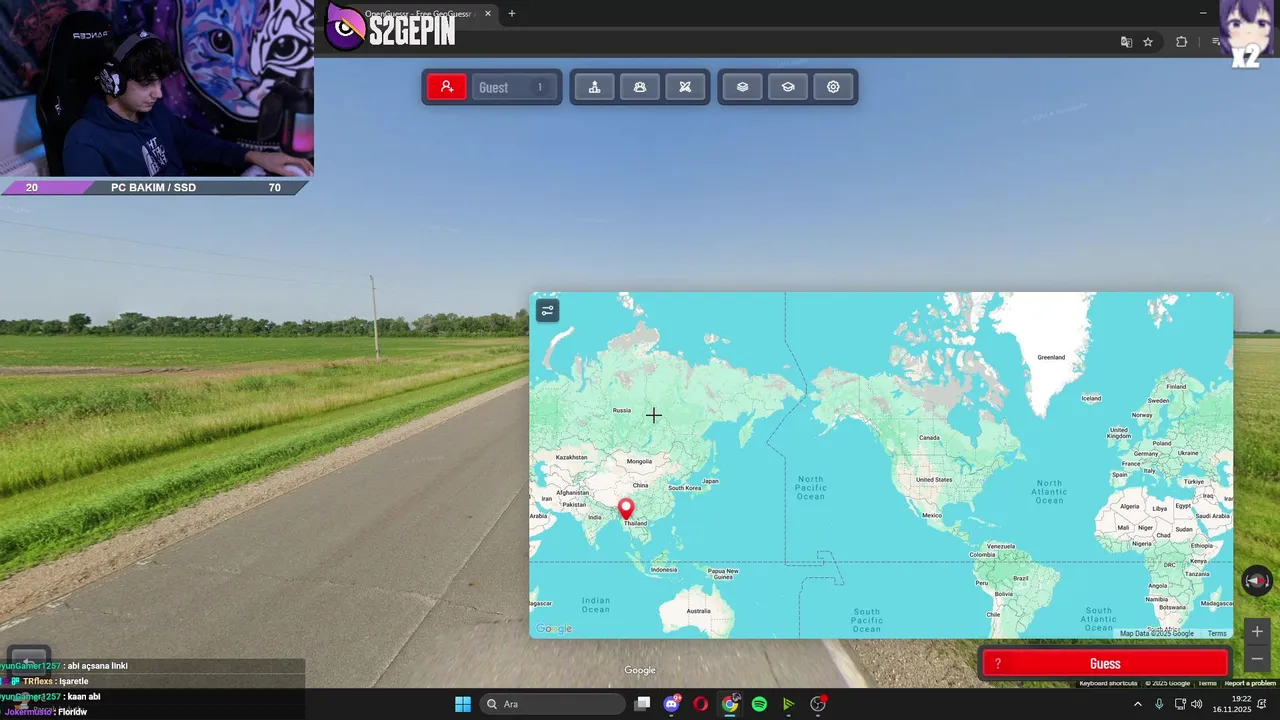The image size is (1280, 720).
Task: Click the red map pin near Thailand
Action: [x=626, y=510]
